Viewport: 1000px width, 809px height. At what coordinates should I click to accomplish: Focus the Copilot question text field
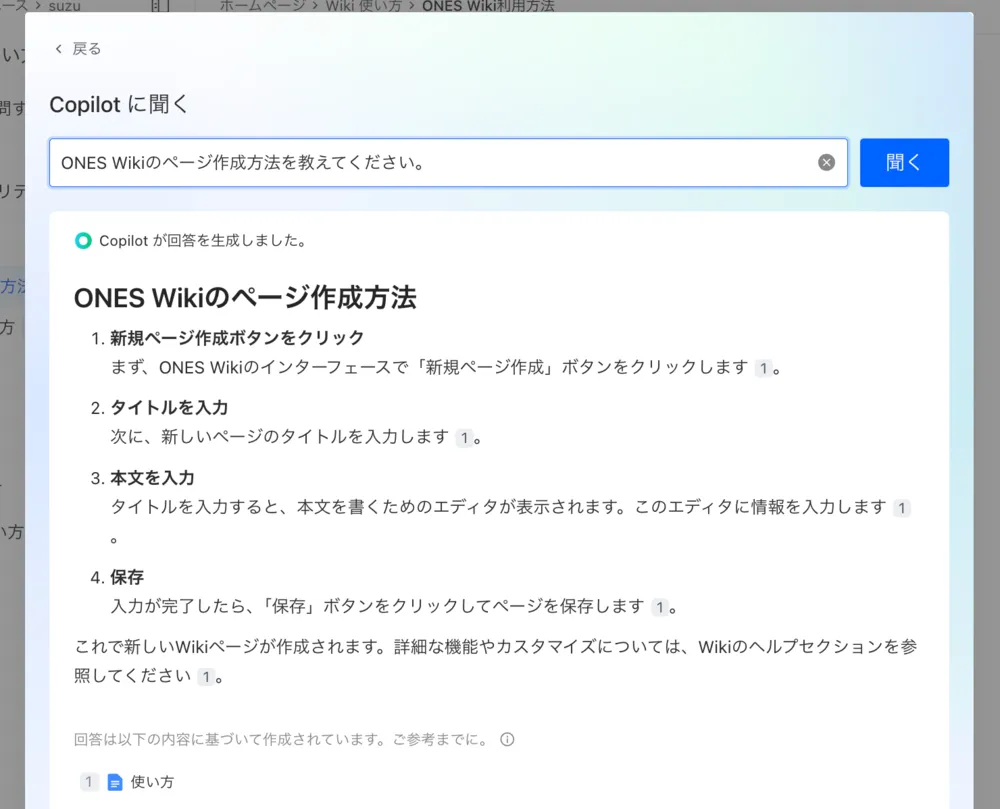point(448,163)
